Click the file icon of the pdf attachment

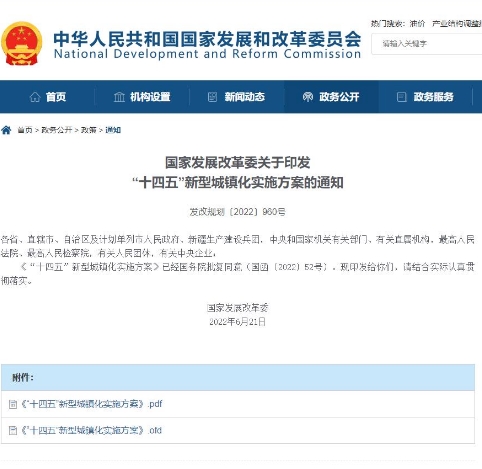click(x=13, y=404)
